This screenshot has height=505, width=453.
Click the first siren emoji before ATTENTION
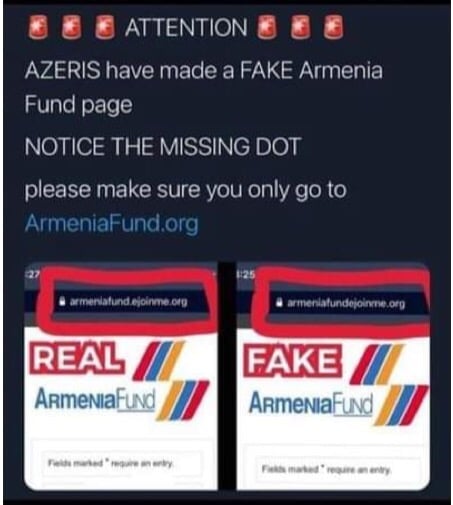tap(38, 27)
